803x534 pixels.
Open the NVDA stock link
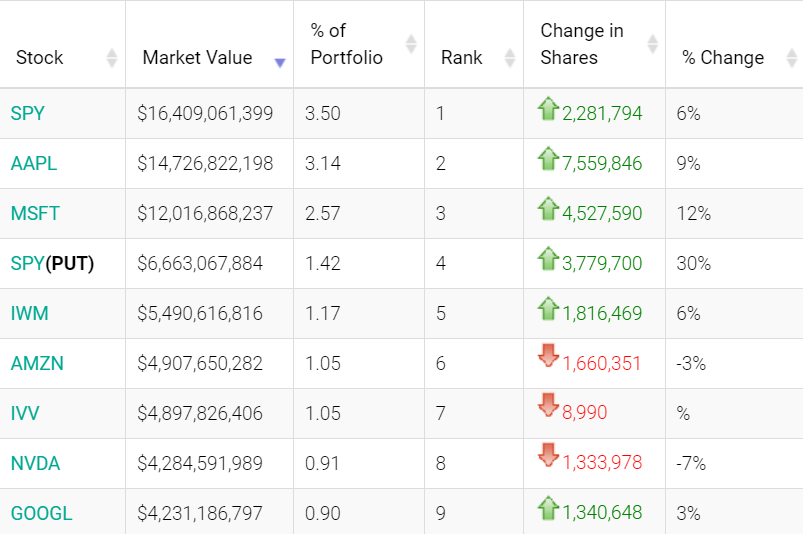coord(35,463)
